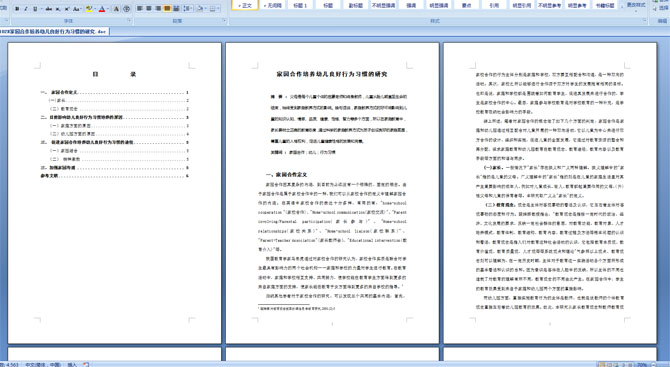Apply red font color button
The image size is (670, 367).
[102, 9]
